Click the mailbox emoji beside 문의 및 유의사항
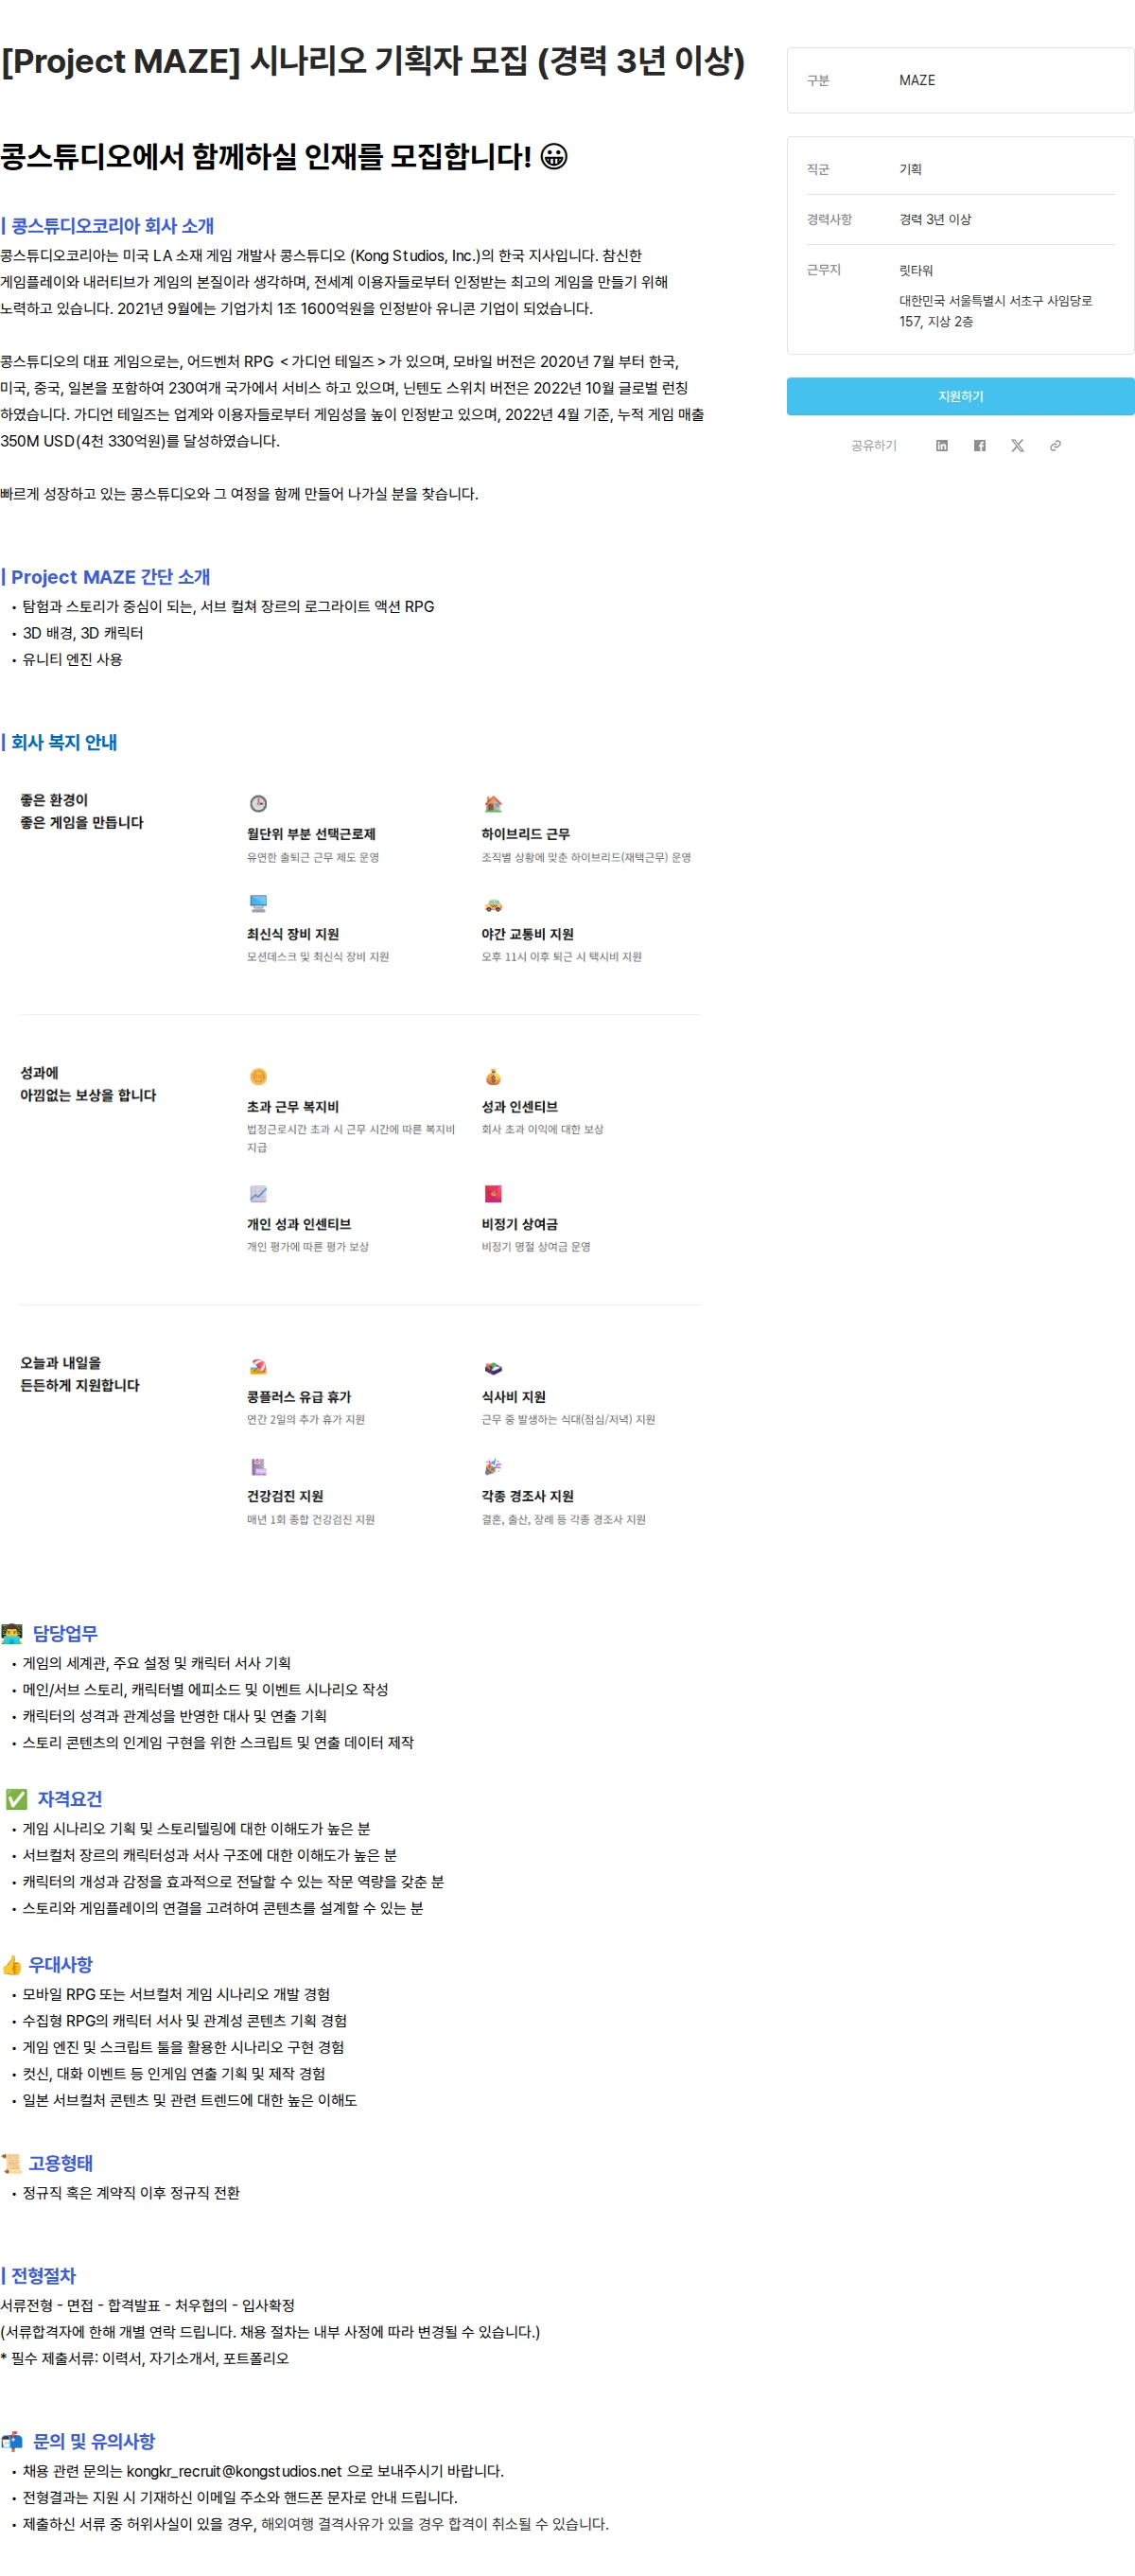Viewport: 1135px width, 2576px height. click(12, 2442)
